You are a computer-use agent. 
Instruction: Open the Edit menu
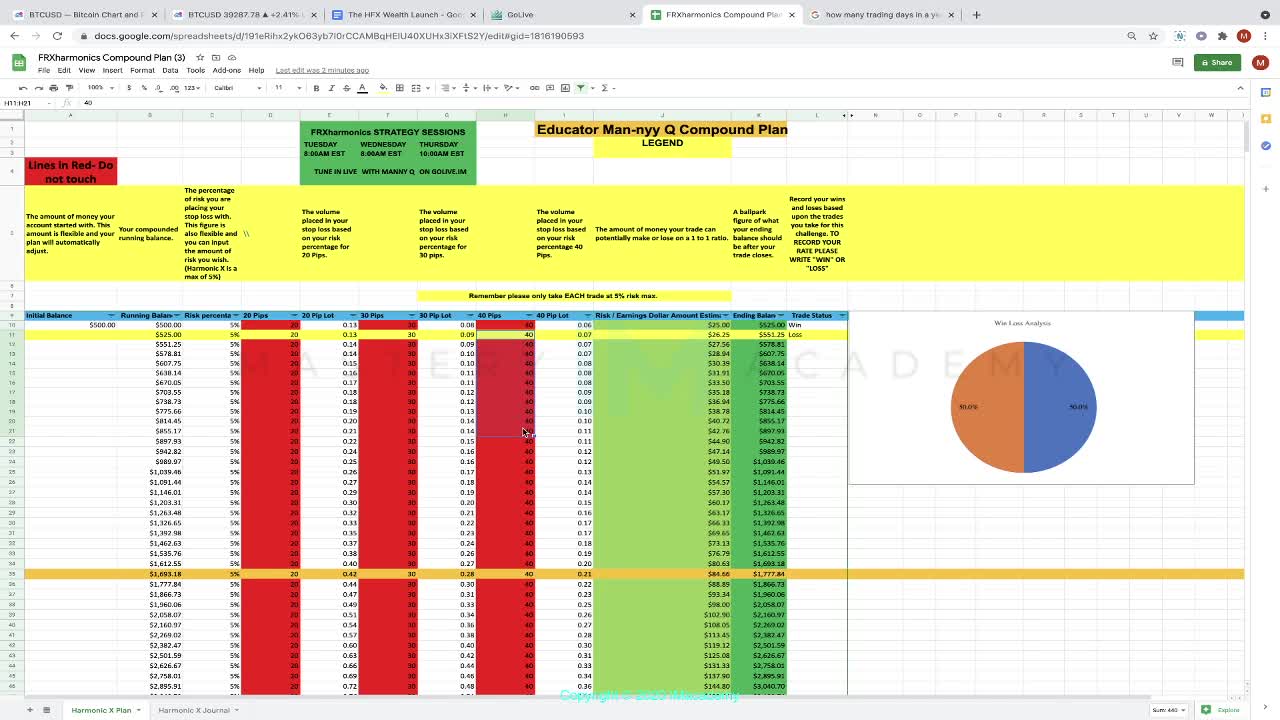[x=64, y=70]
